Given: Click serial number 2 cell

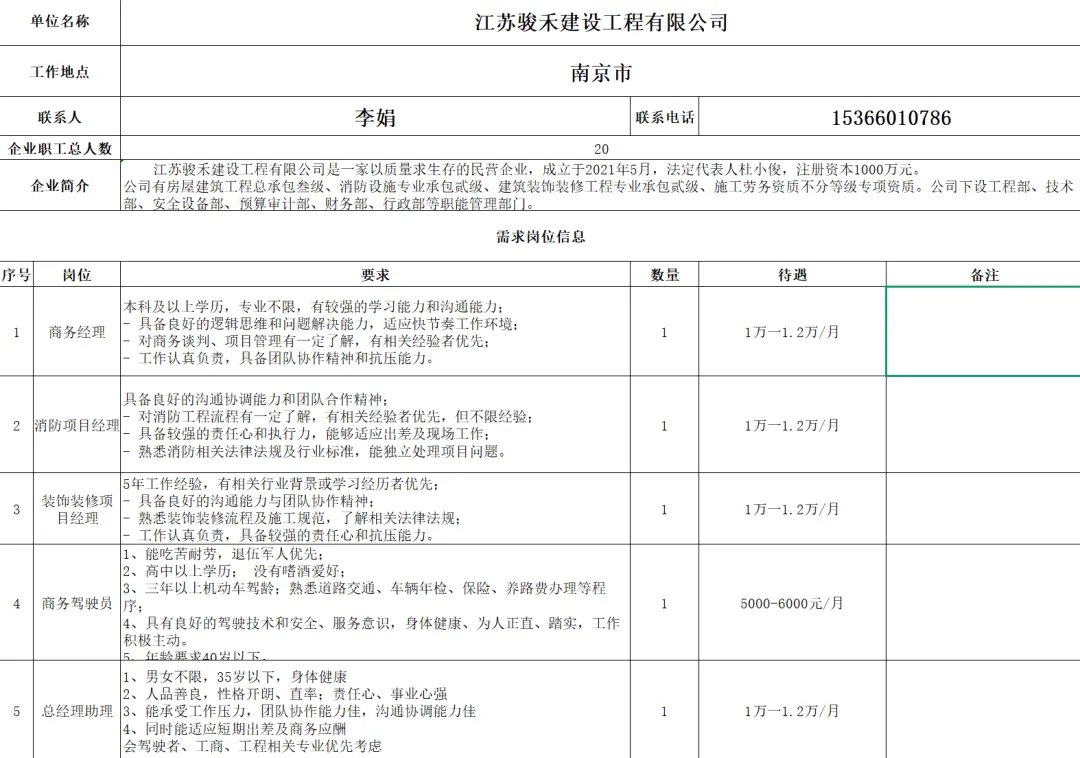Looking at the screenshot, I should 17,425.
